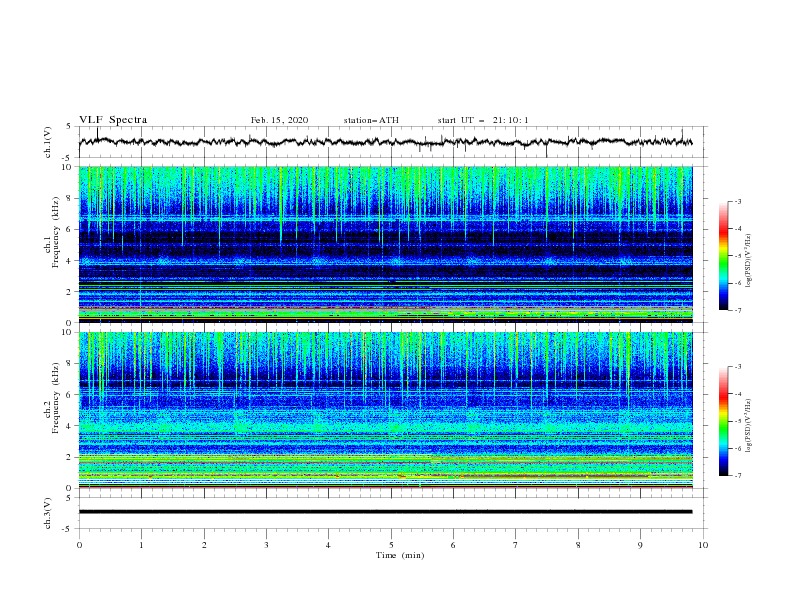The image size is (792, 612).
Task: Click the 'Time (min)' axis label
Action: (400, 555)
